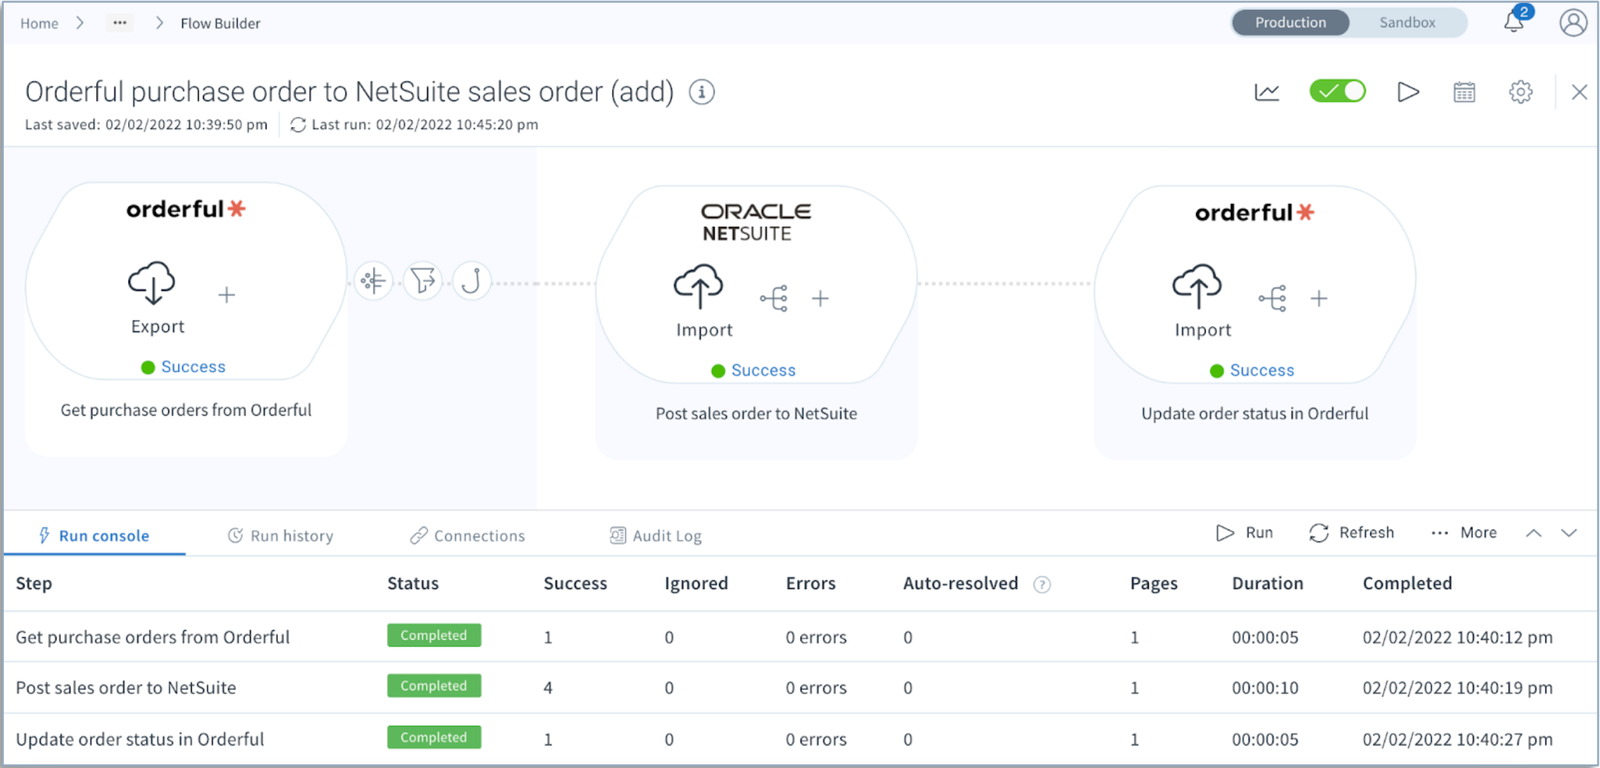Click the flow title text

coord(349,92)
